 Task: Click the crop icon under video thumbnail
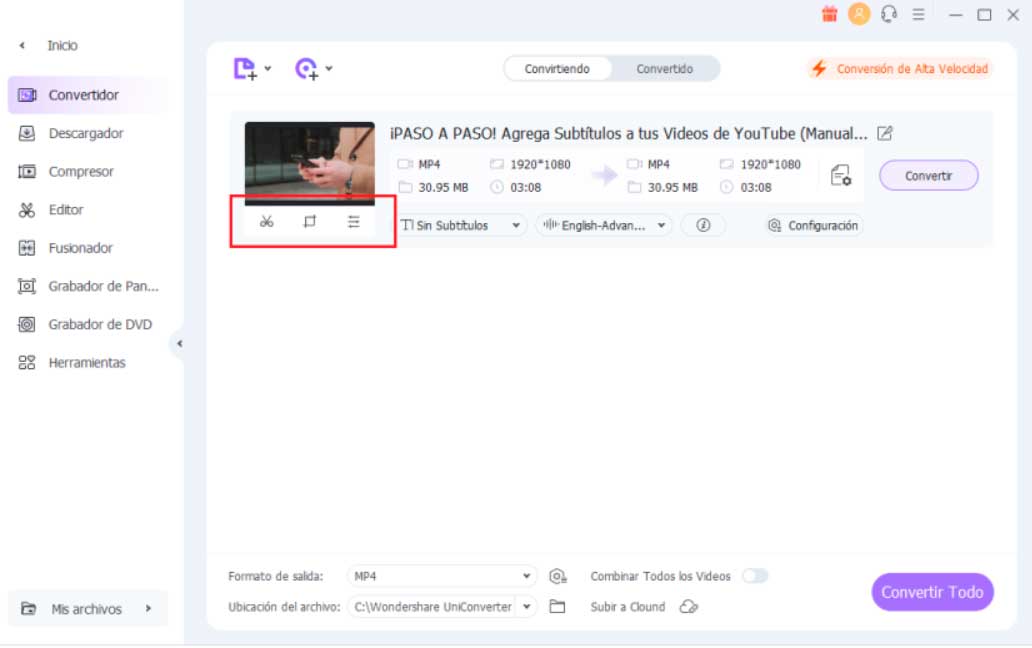click(310, 222)
